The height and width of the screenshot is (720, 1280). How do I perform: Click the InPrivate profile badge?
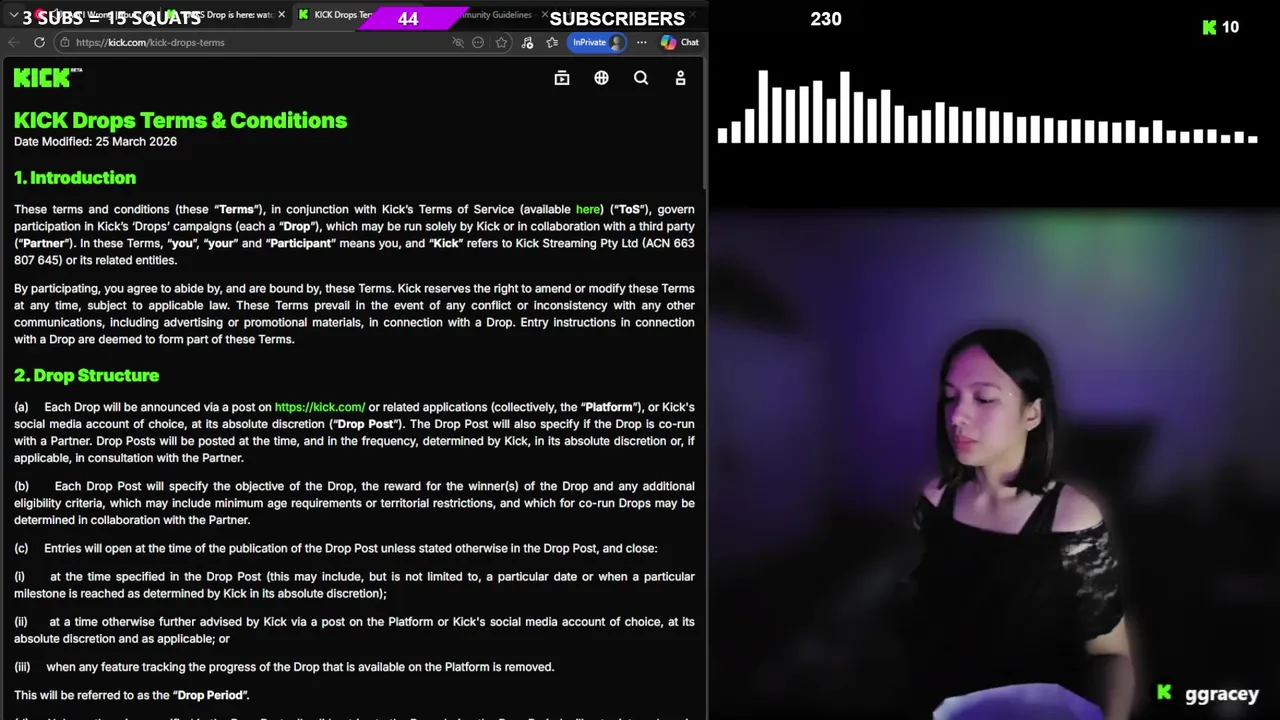(x=597, y=42)
